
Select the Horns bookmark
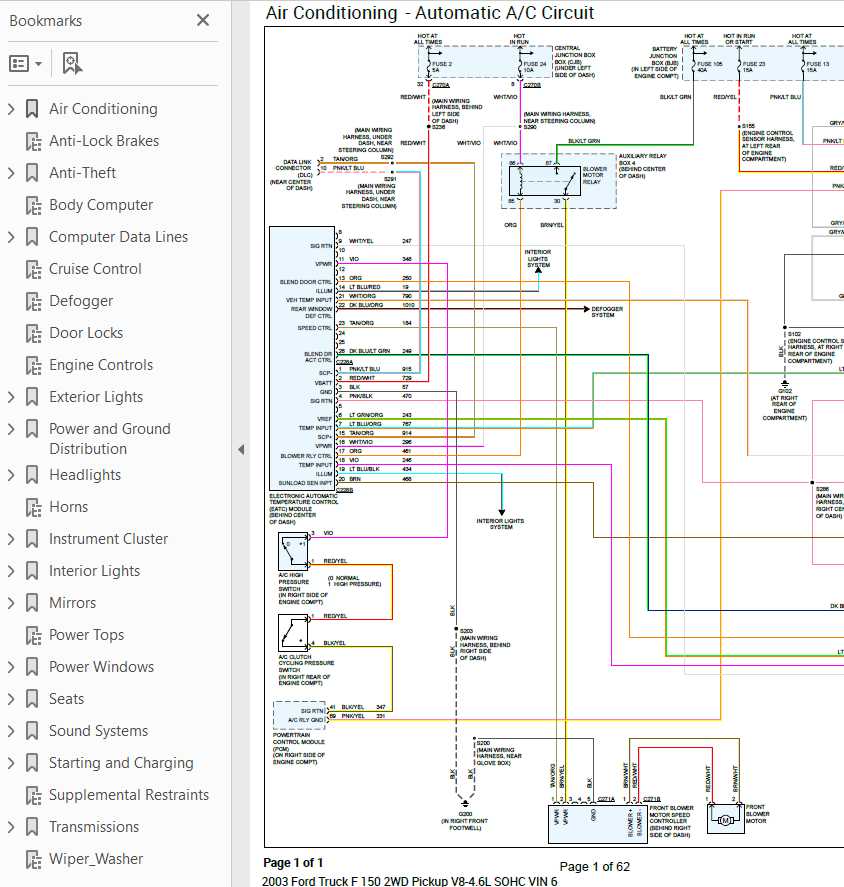click(x=68, y=507)
